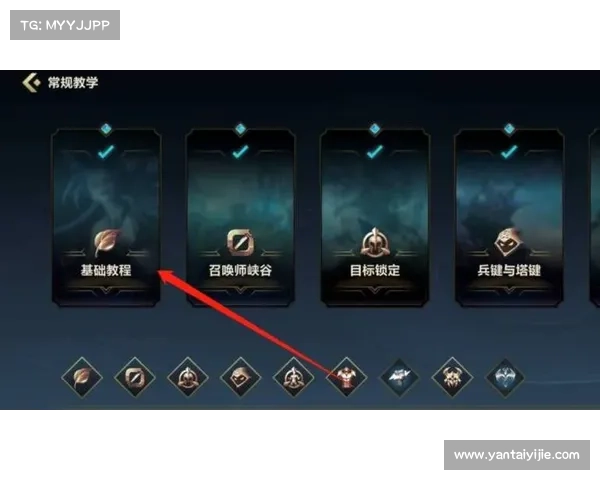Open the 召唤师峡谷 tutorial card
Image resolution: width=600 pixels, height=480 pixels.
[x=240, y=217]
